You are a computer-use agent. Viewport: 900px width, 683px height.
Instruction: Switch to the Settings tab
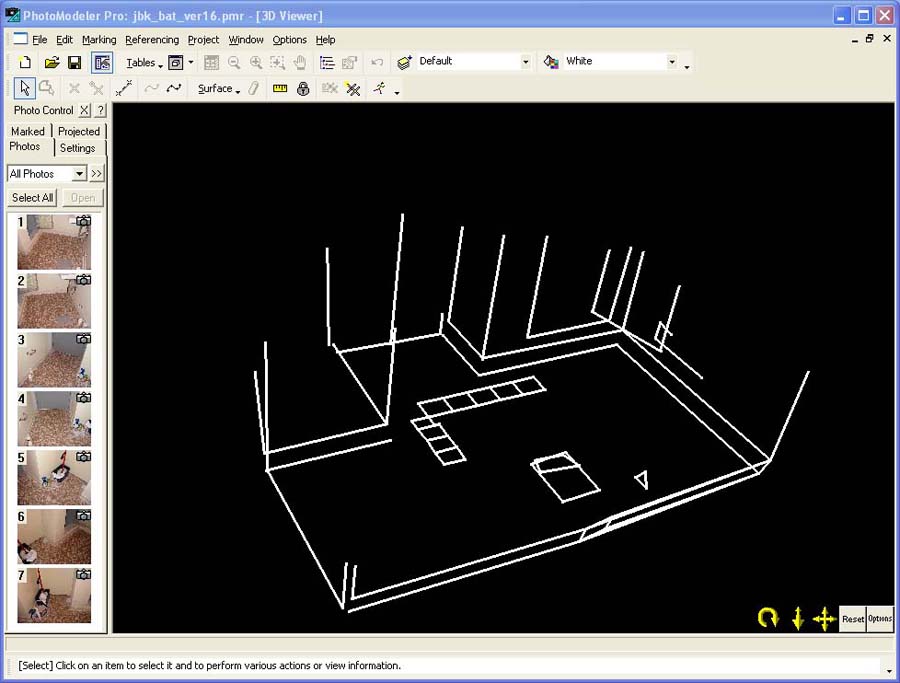coord(77,148)
